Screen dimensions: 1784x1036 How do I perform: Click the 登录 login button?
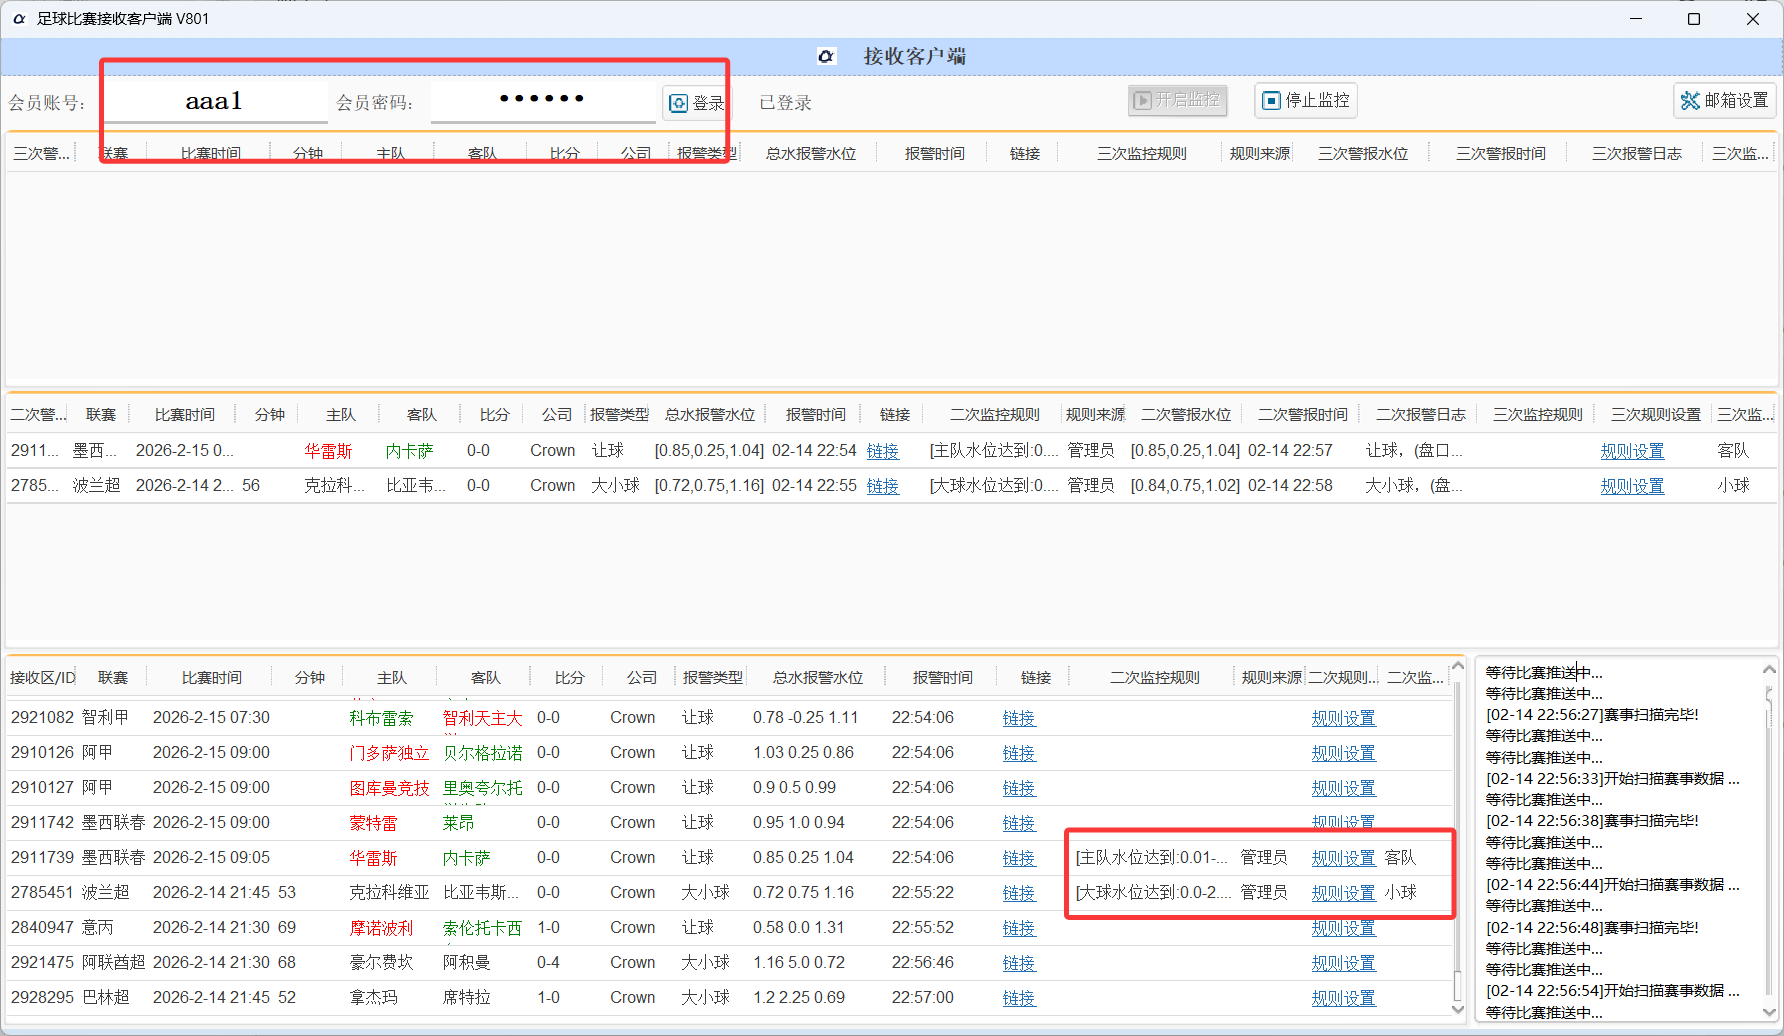coord(696,102)
